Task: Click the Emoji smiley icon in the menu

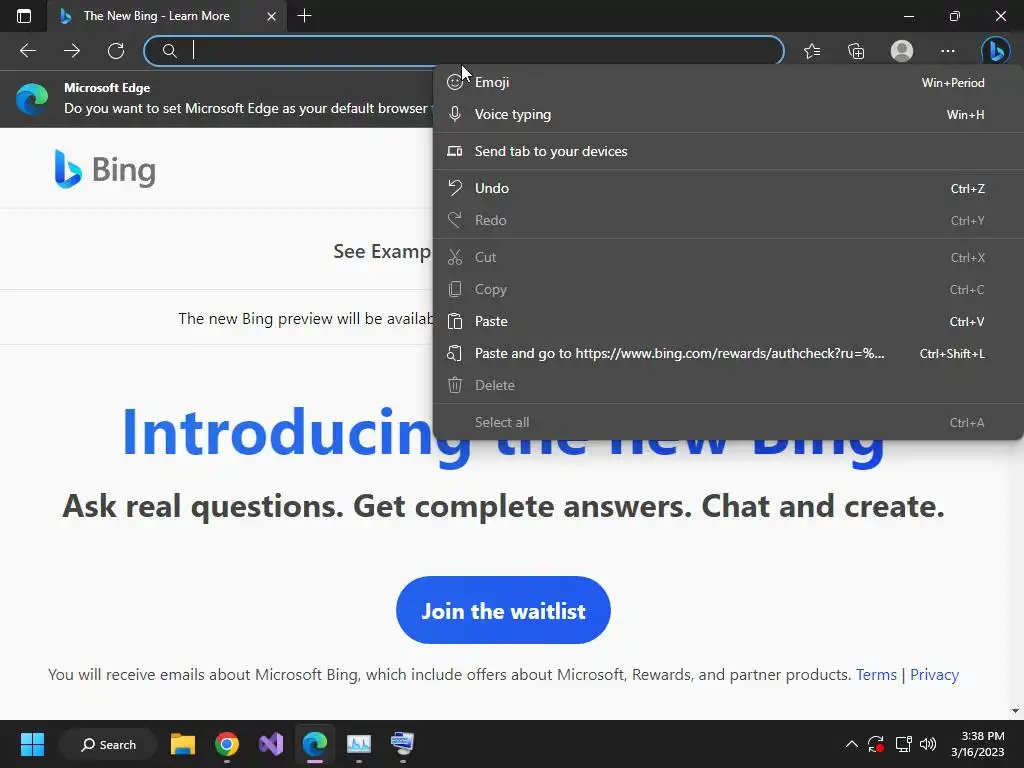Action: [455, 82]
